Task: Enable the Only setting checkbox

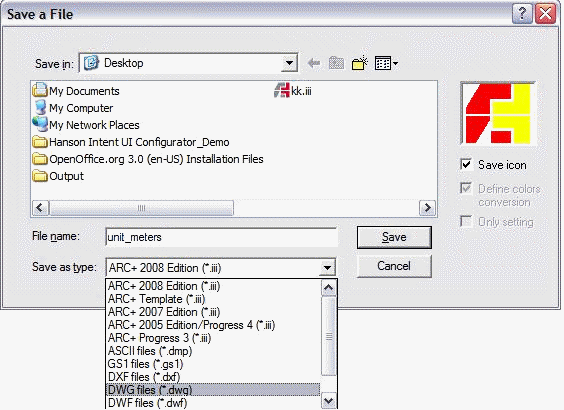Action: [x=466, y=221]
